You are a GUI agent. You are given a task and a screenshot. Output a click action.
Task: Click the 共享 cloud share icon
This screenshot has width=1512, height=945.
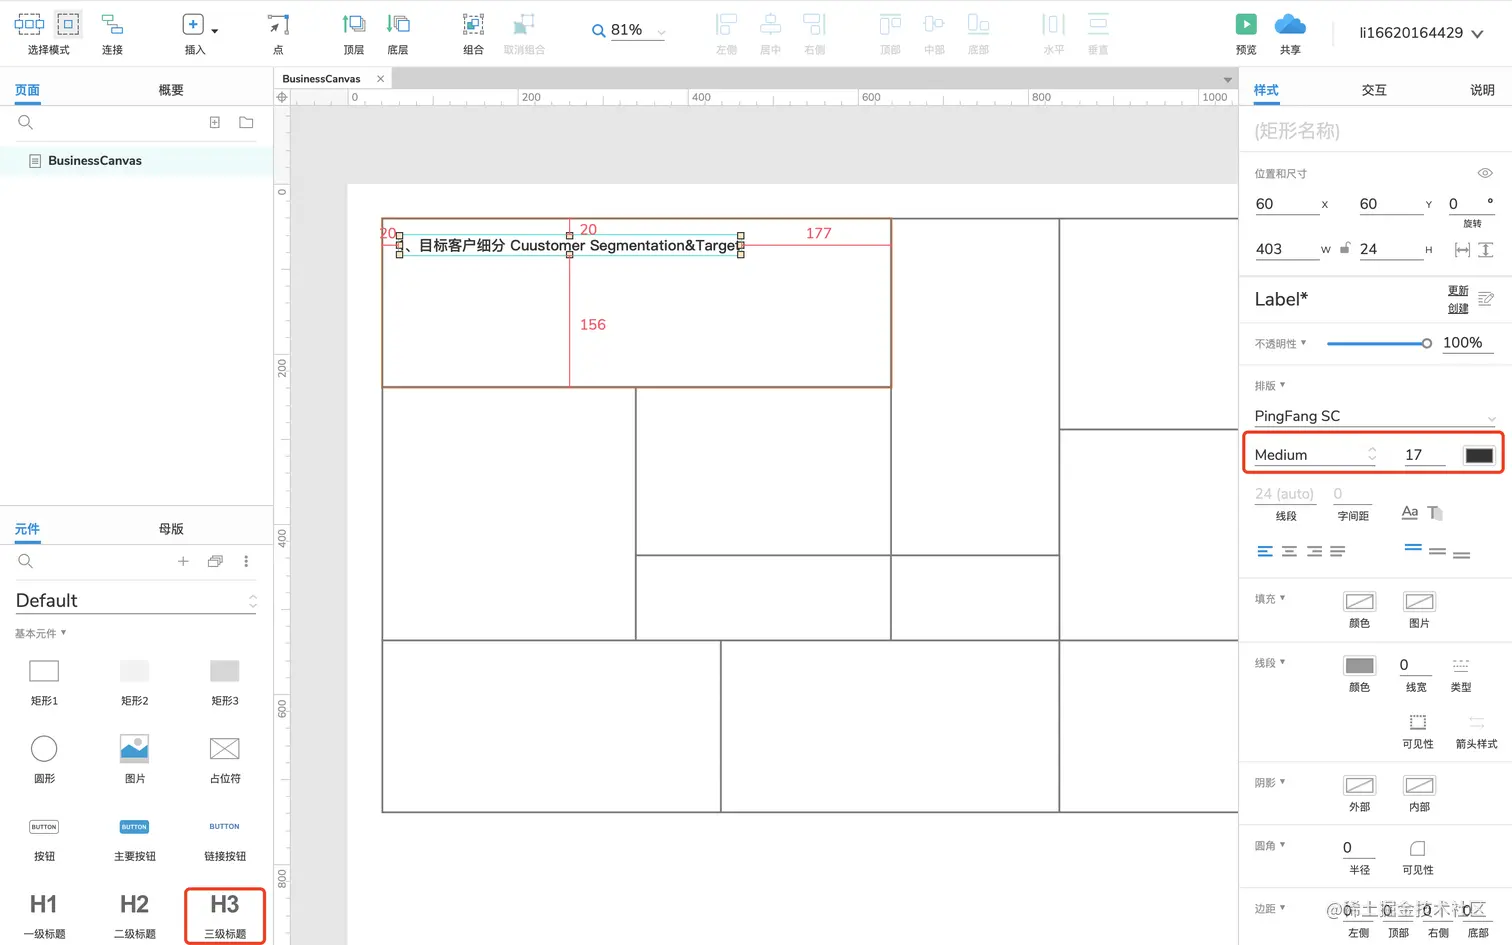1290,24
